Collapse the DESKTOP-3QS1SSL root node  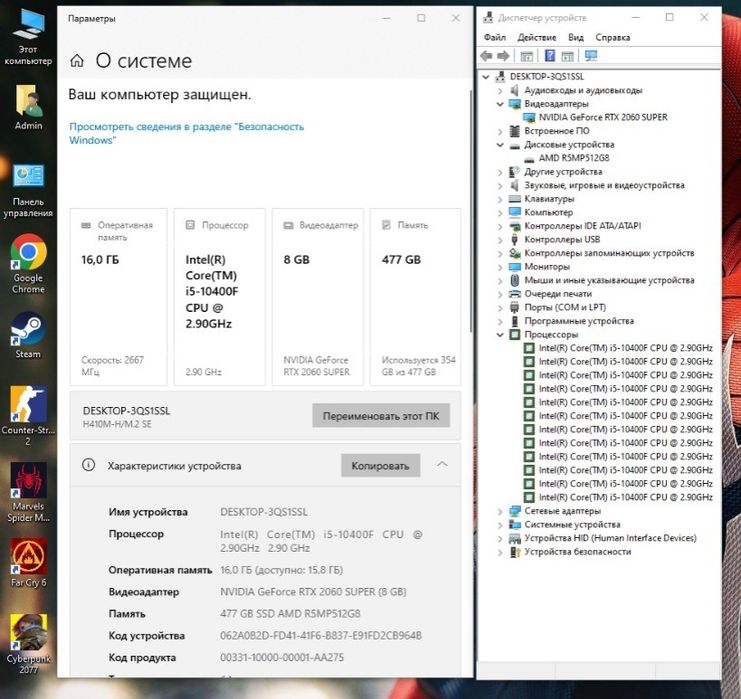[x=486, y=77]
